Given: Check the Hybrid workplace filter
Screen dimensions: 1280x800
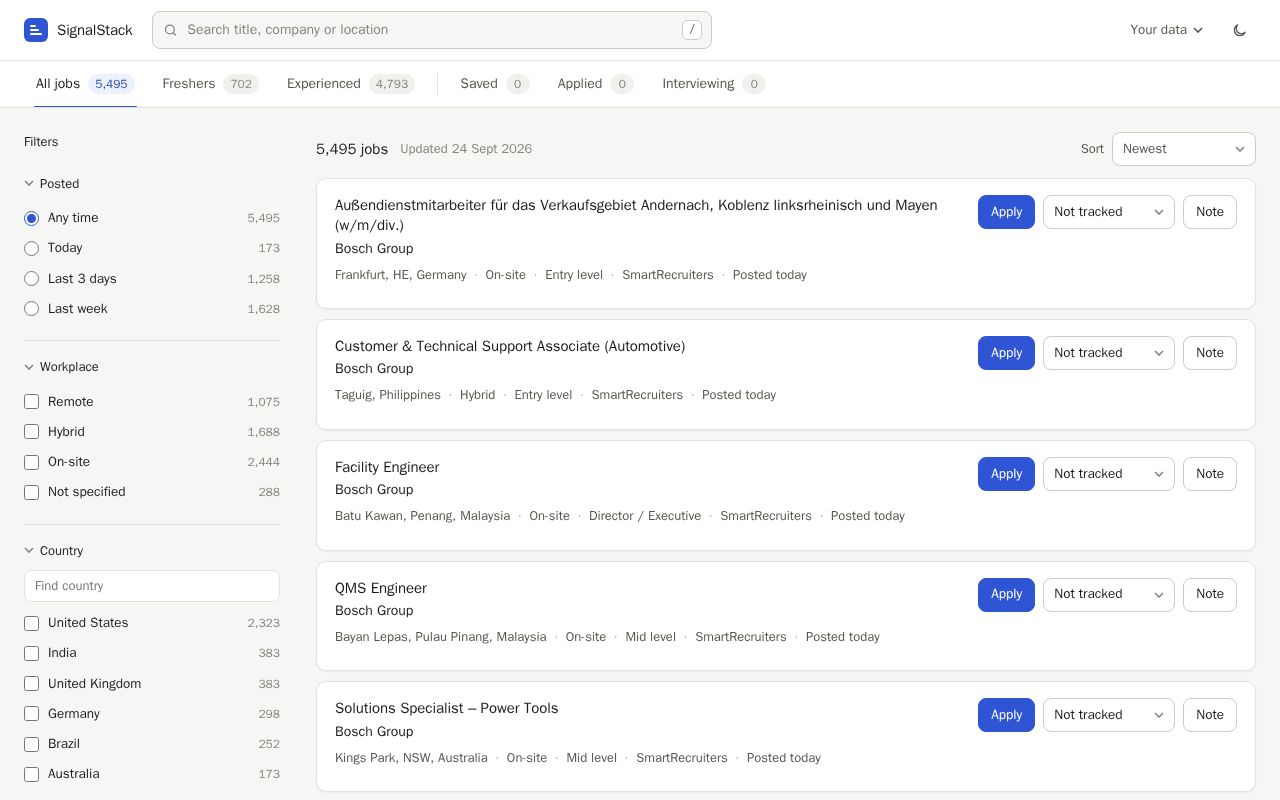Looking at the screenshot, I should pyautogui.click(x=32, y=432).
